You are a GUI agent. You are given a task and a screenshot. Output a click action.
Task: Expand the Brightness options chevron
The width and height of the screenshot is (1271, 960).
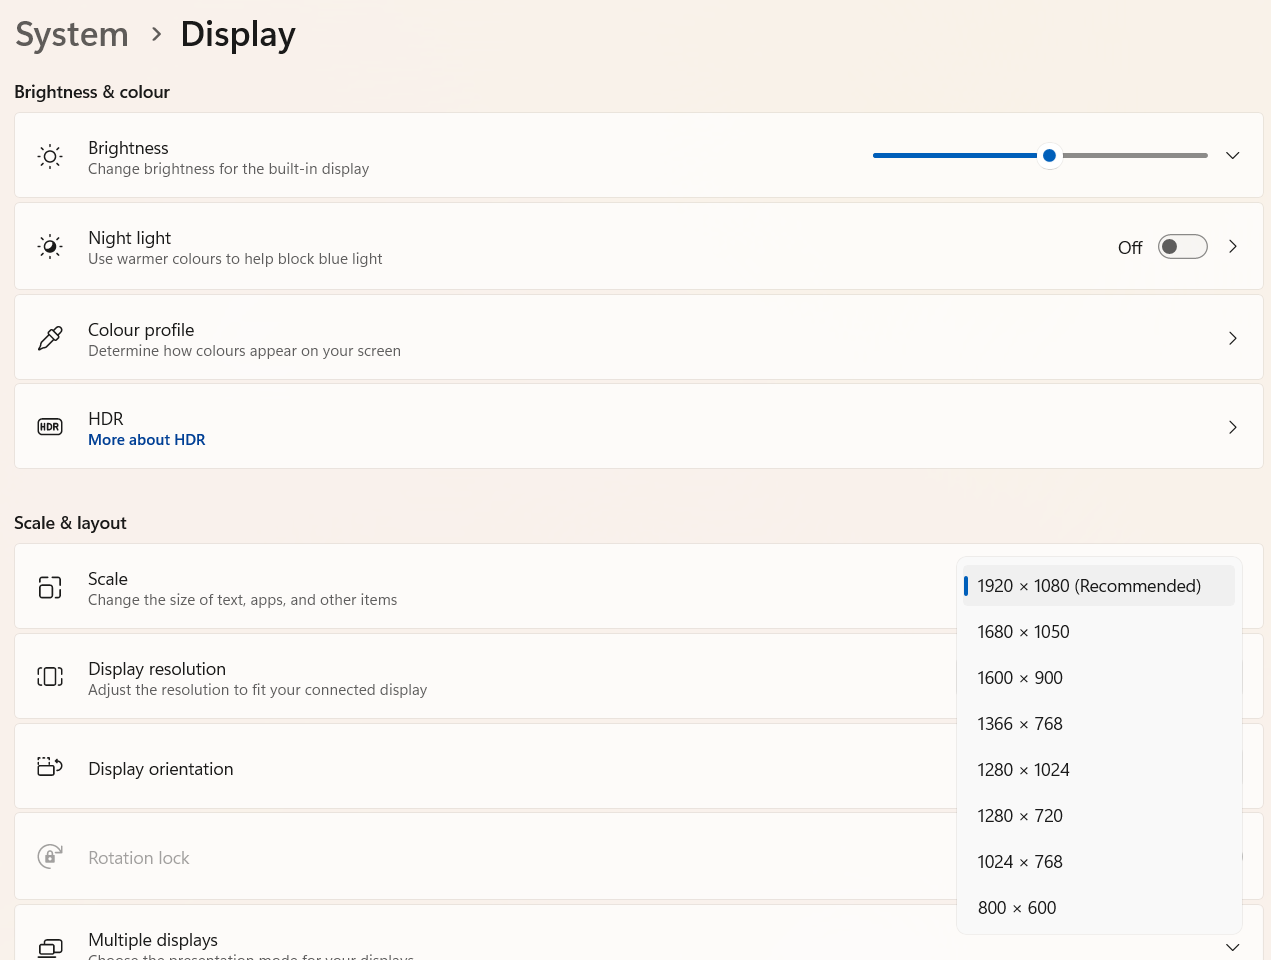[1232, 156]
